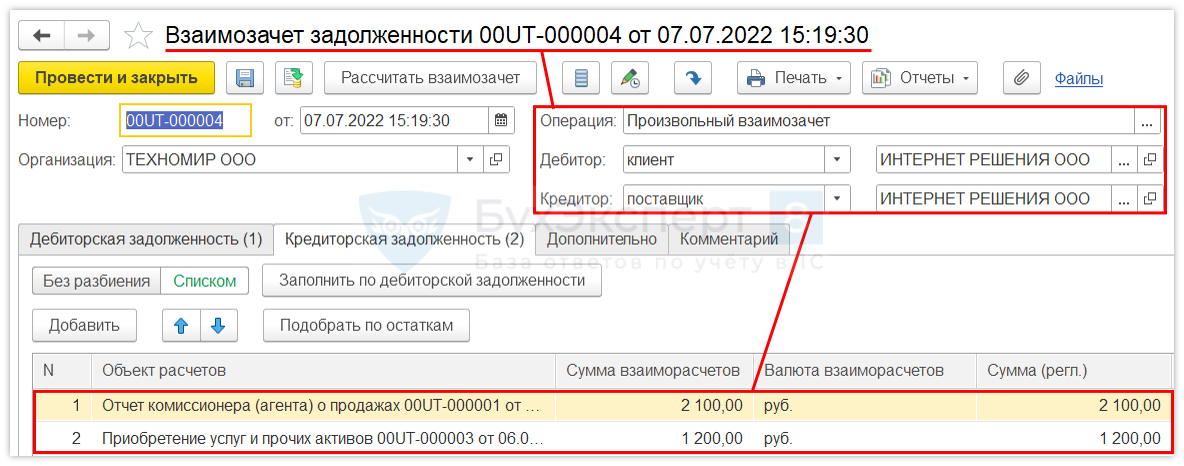Click the N column header
The width and height of the screenshot is (1184, 466).
click(63, 371)
